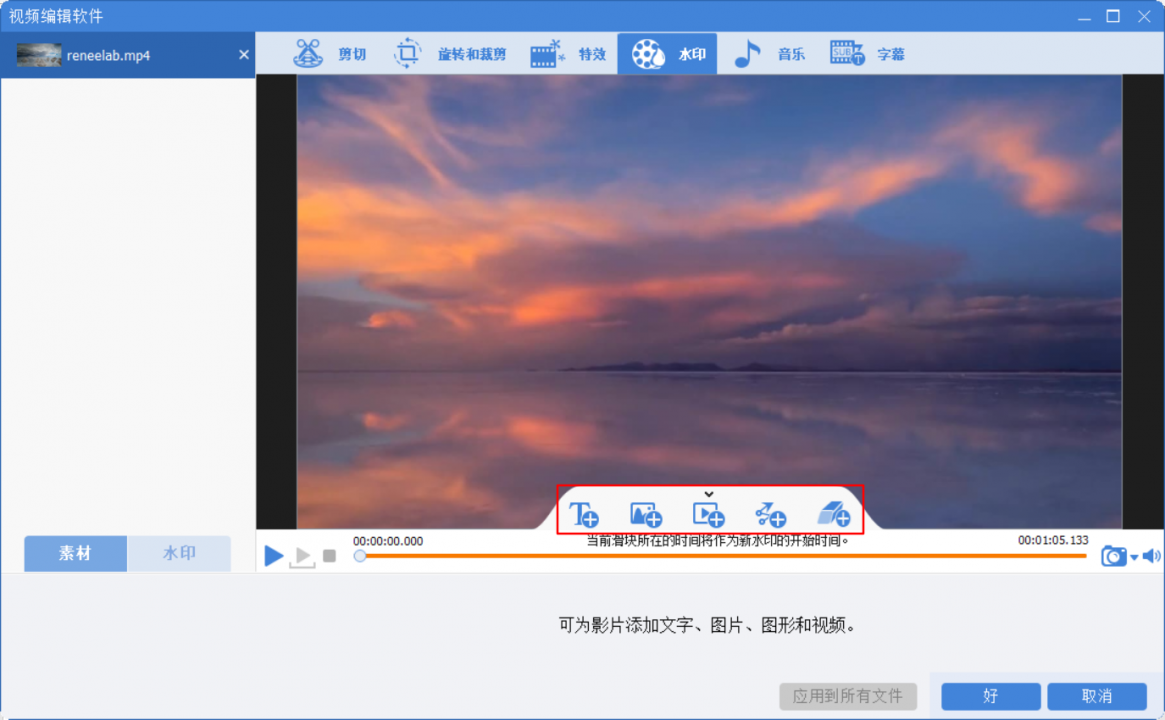Play the video preview
The height and width of the screenshot is (720, 1165).
click(273, 556)
